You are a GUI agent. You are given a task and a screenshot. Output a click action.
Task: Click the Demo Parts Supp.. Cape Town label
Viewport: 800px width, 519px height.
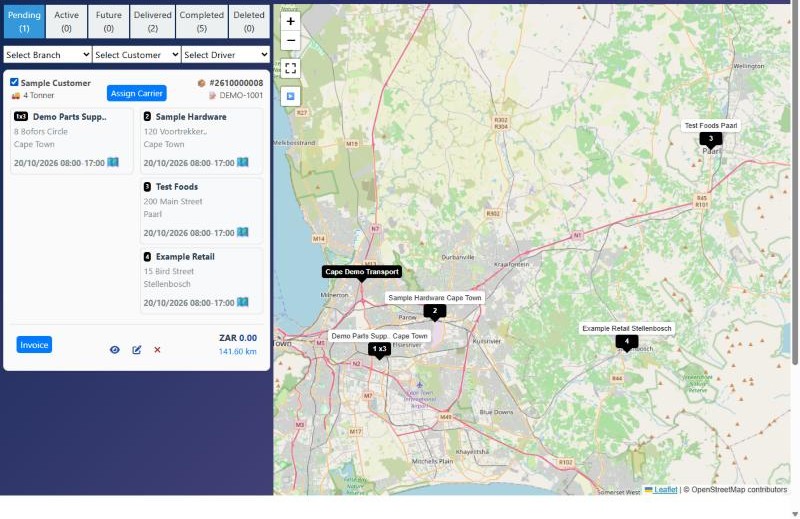tap(379, 336)
